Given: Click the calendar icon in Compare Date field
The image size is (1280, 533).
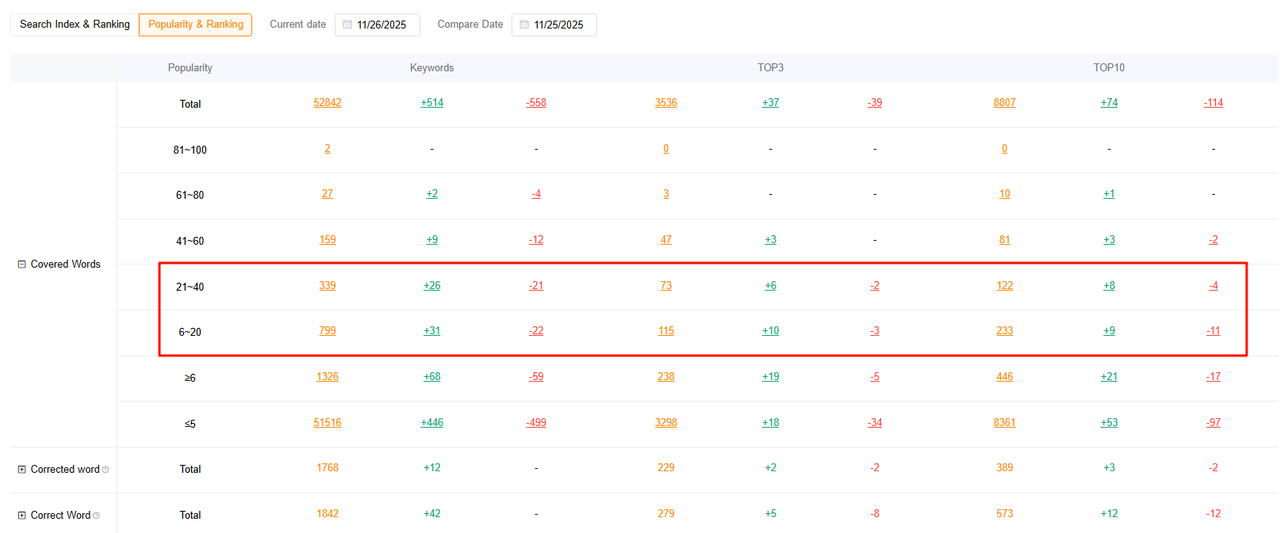Looking at the screenshot, I should coord(523,25).
